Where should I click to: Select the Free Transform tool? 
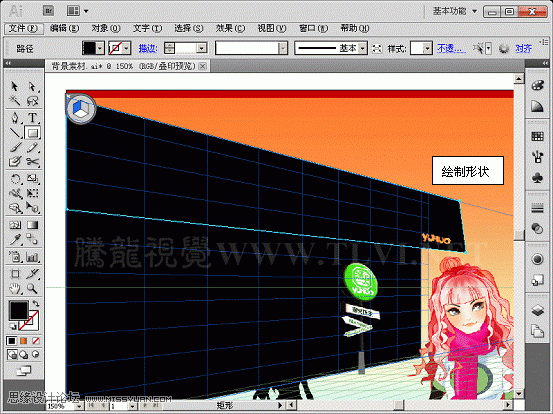[x=32, y=193]
